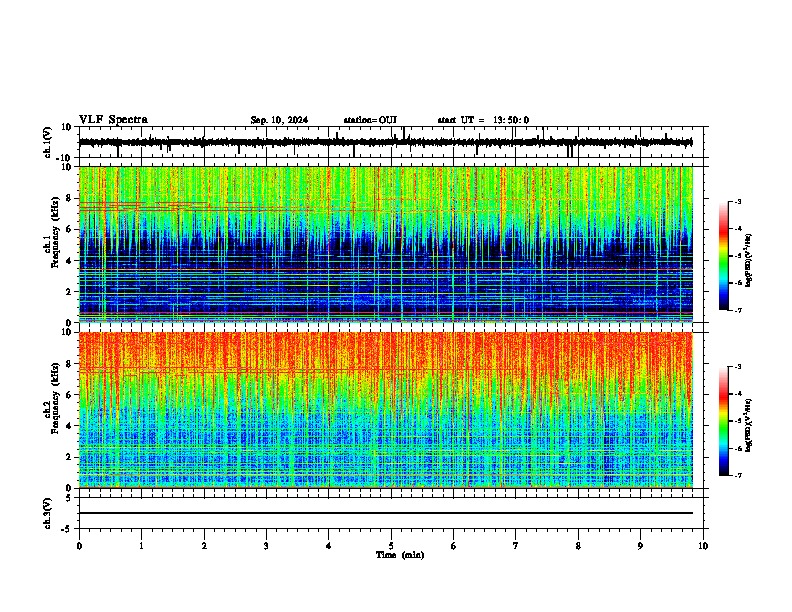Click the "VLF Spectra" title text

113,119
